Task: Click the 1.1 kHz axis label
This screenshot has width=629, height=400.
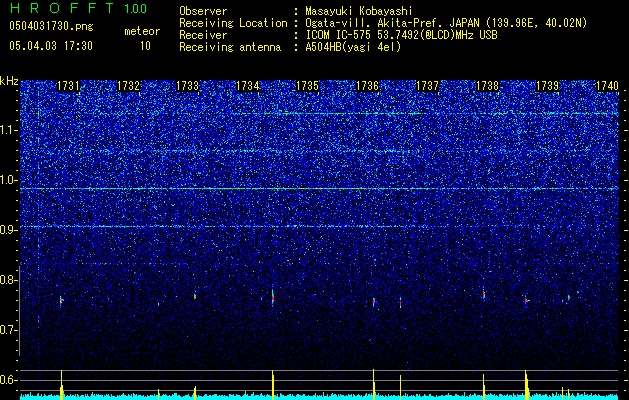Action: coord(9,130)
